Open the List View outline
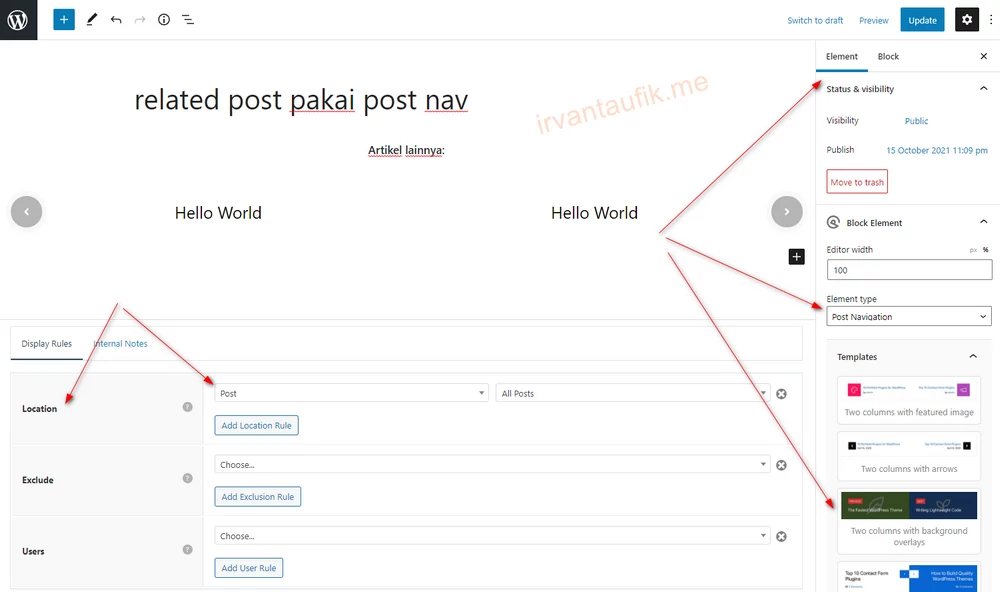This screenshot has height=592, width=1000. (x=188, y=20)
